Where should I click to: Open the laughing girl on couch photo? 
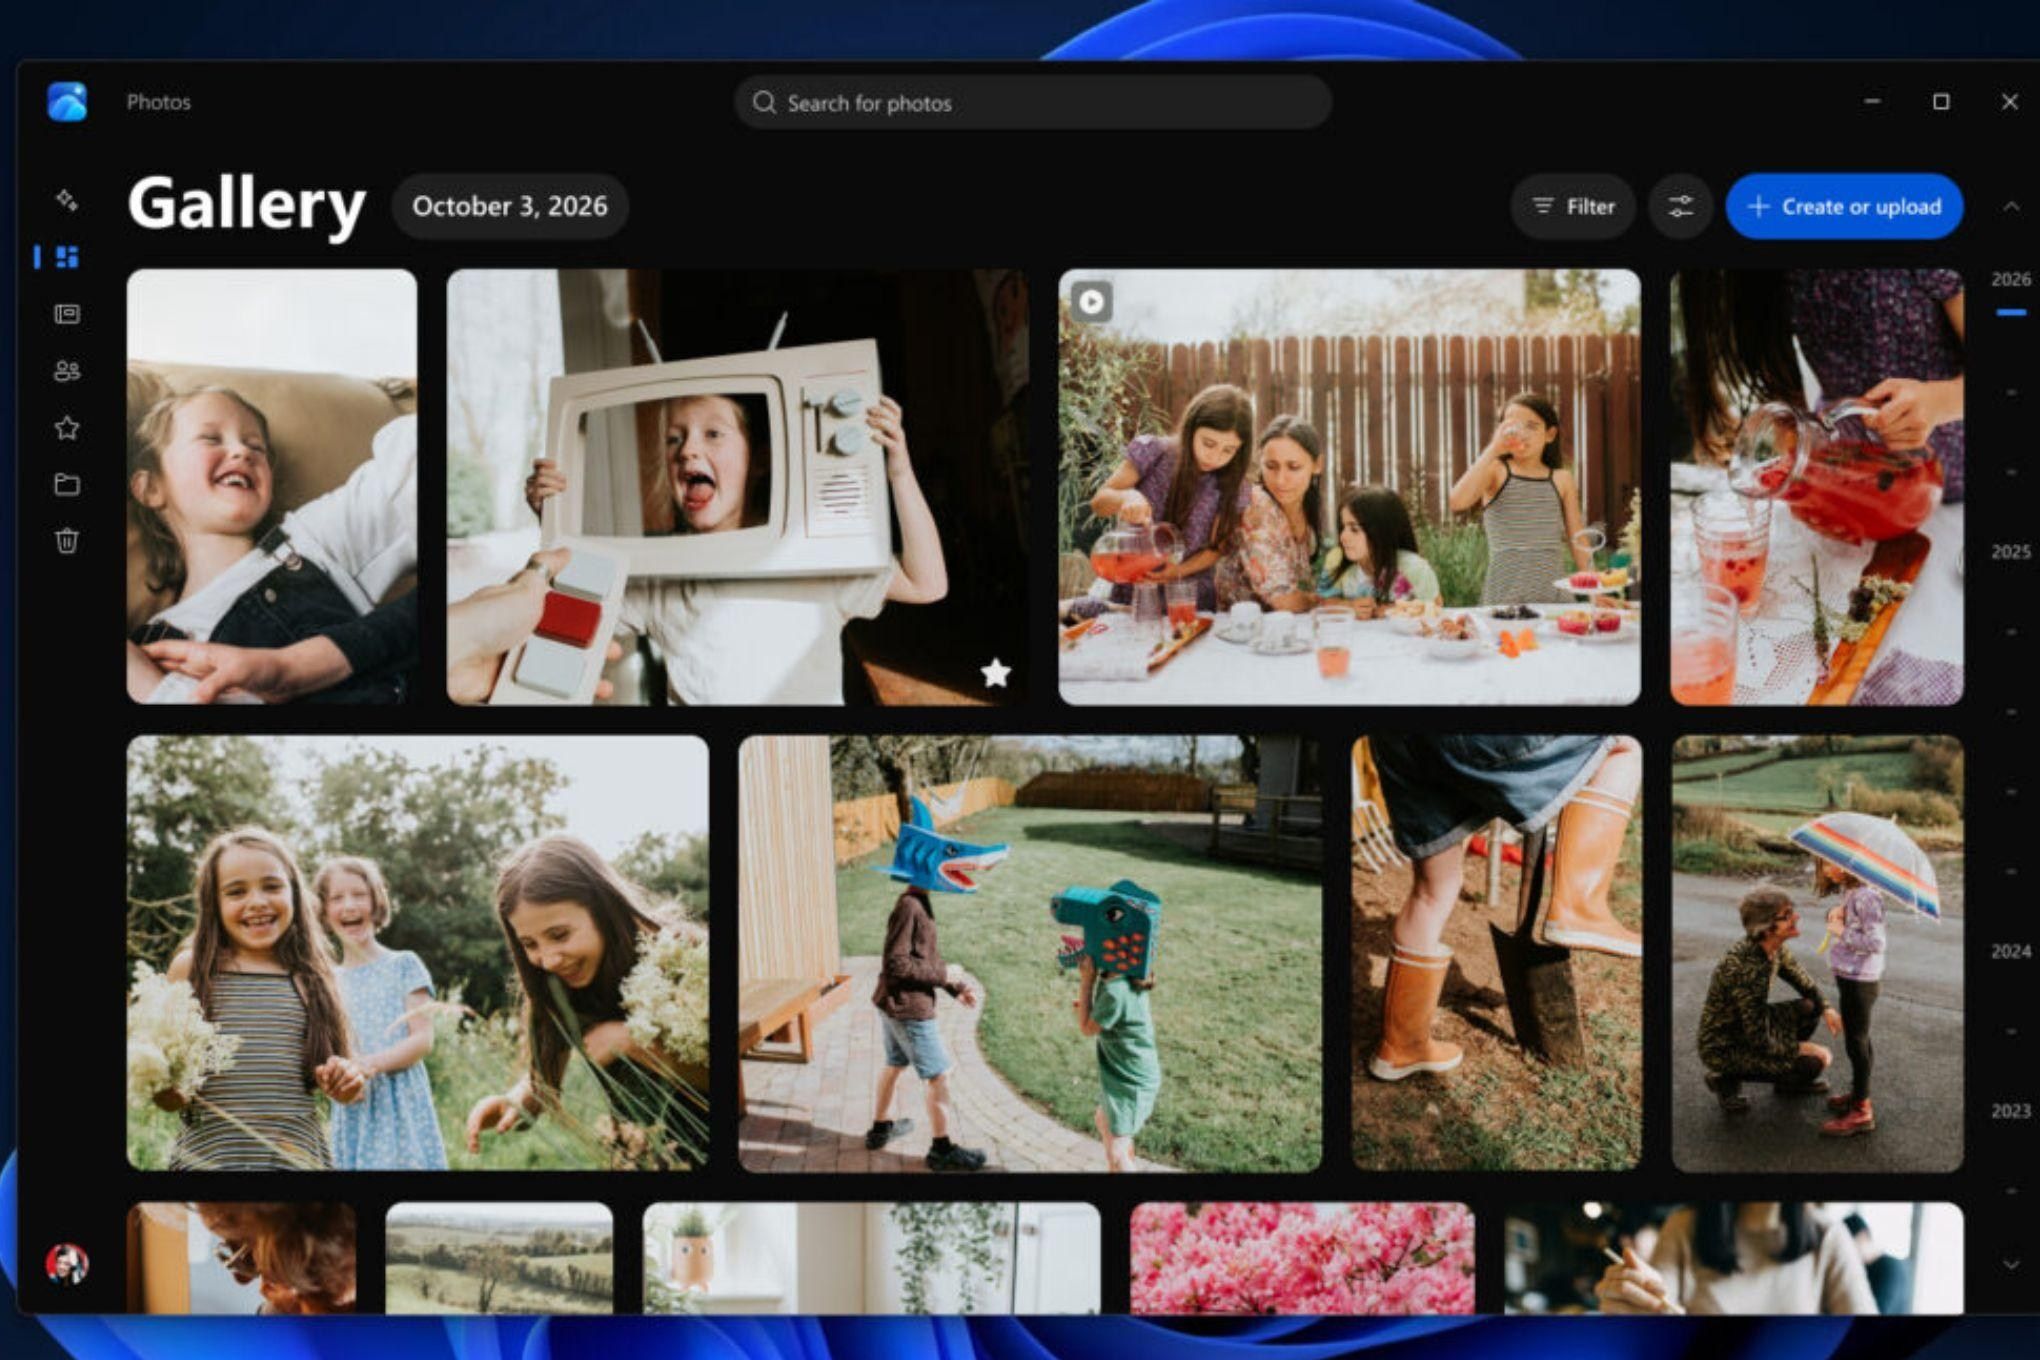coord(272,487)
